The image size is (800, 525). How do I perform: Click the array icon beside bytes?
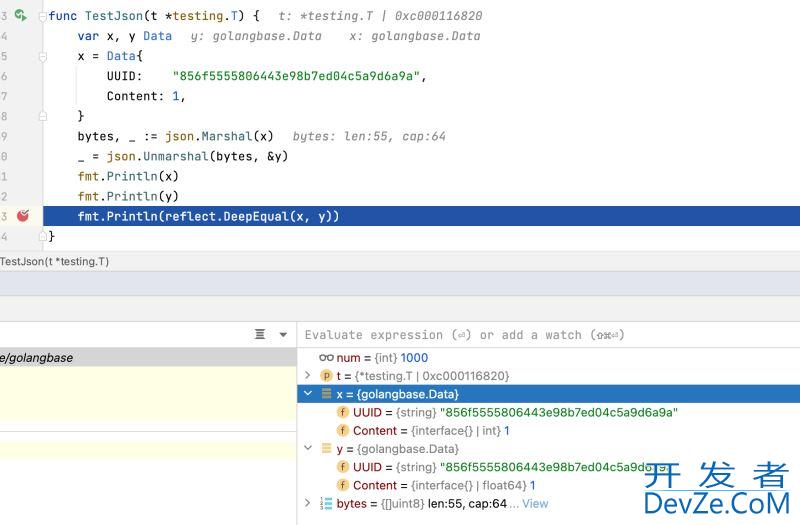326,504
